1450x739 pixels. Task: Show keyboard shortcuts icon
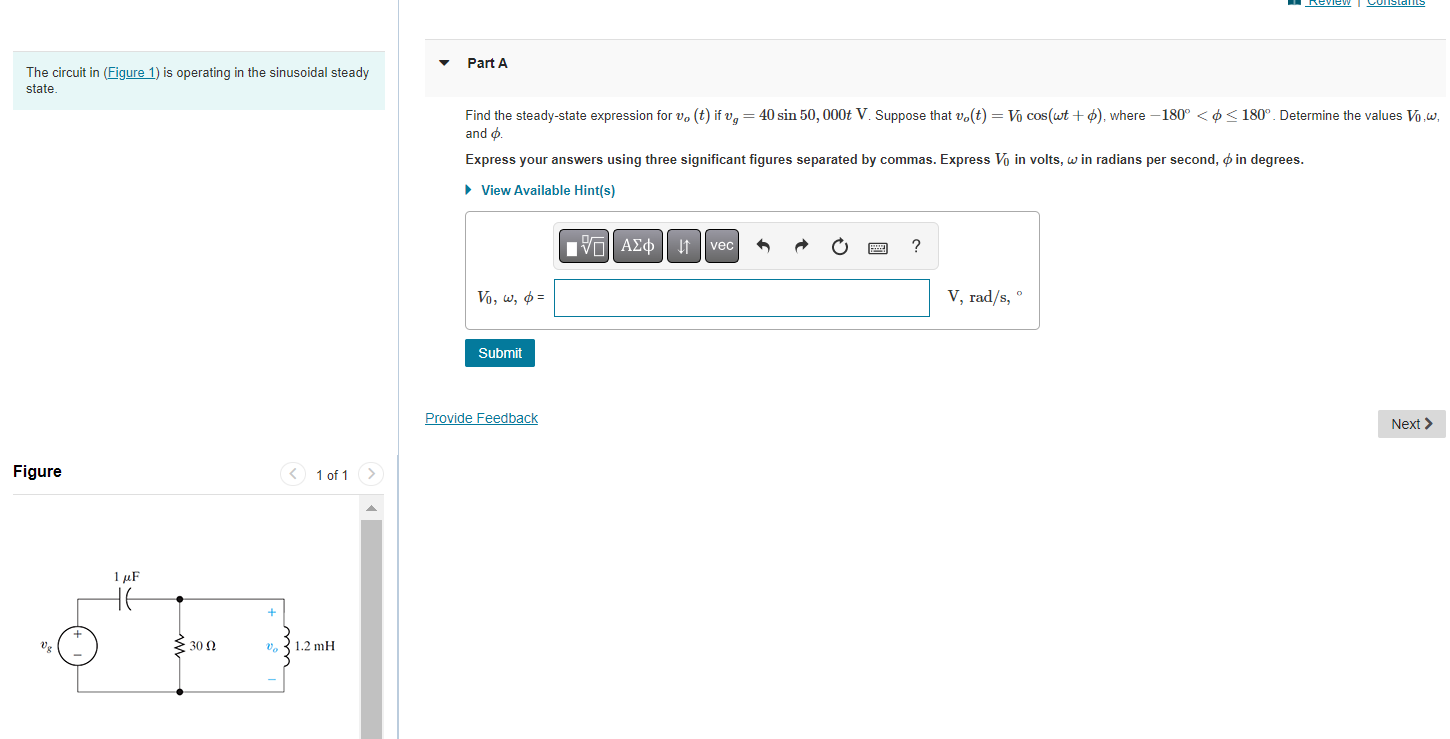coord(878,246)
